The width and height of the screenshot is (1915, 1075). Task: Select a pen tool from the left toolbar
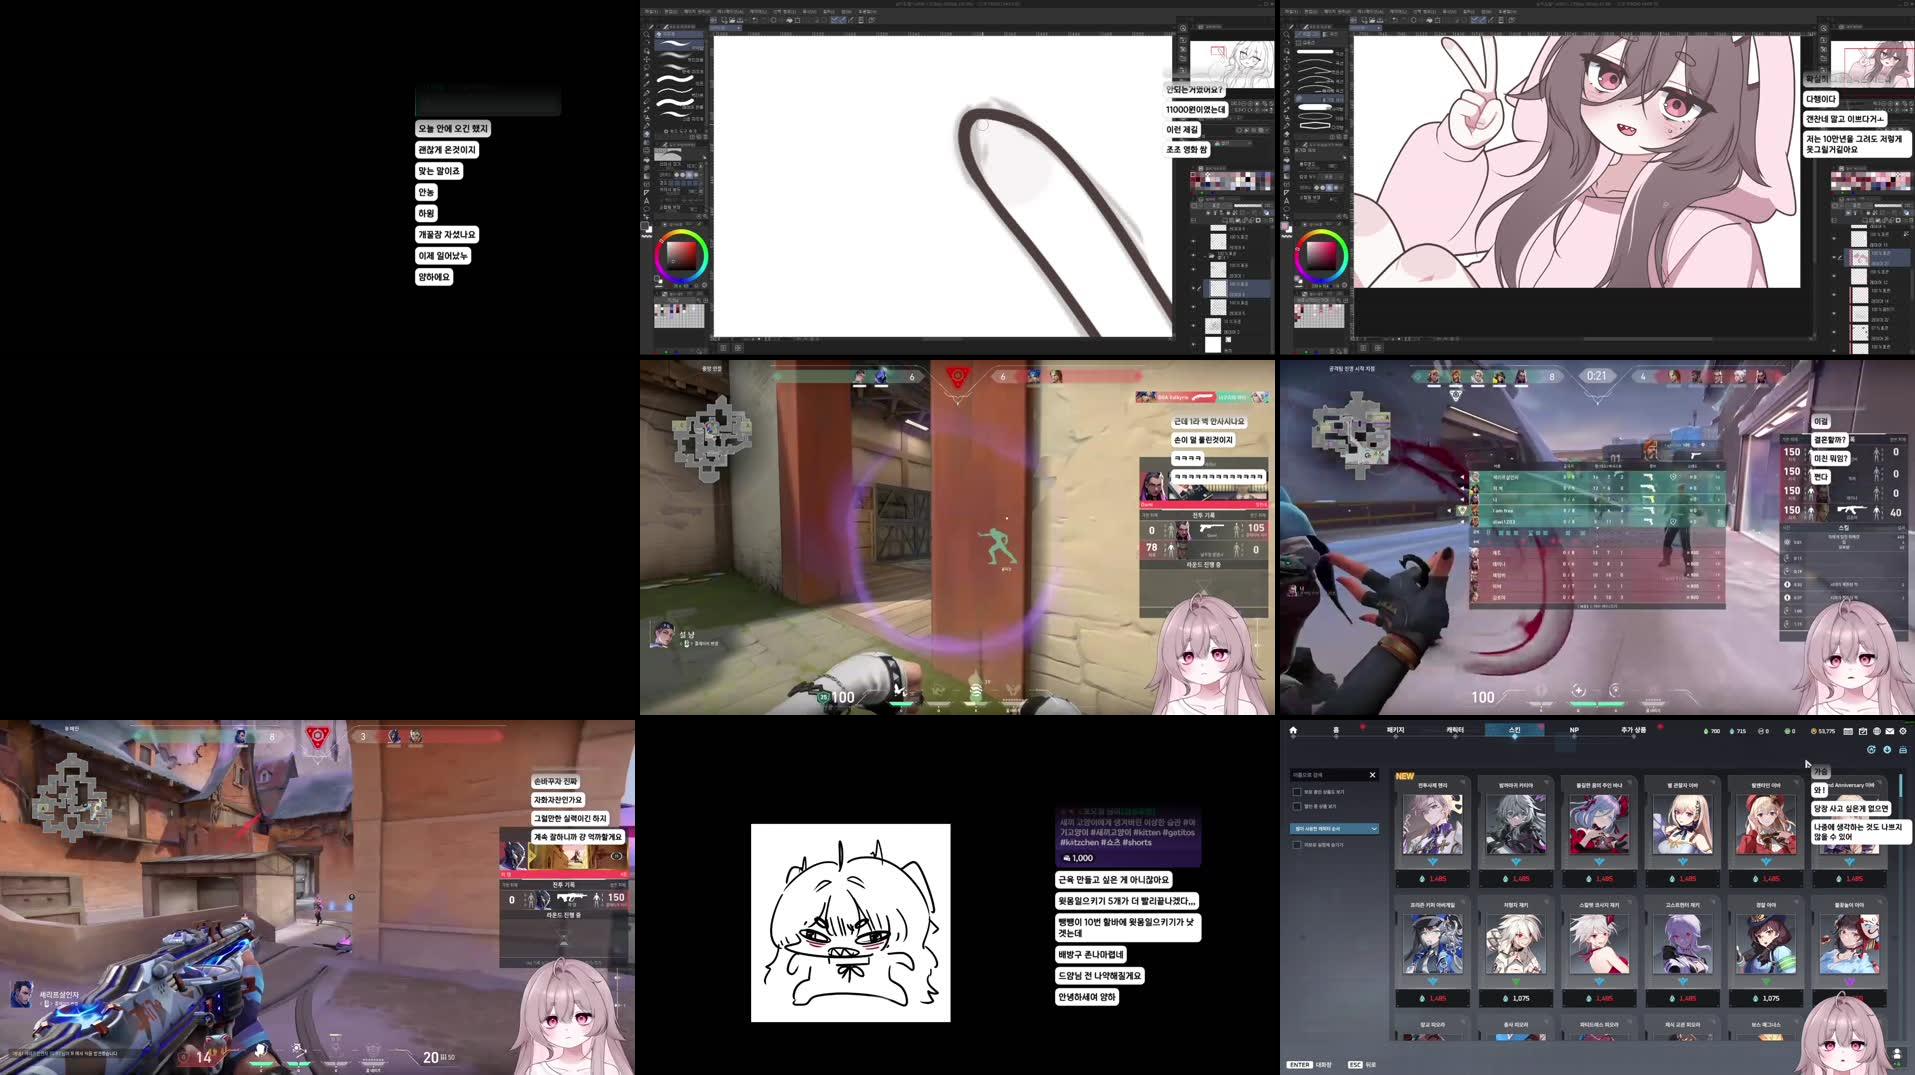pyautogui.click(x=646, y=85)
